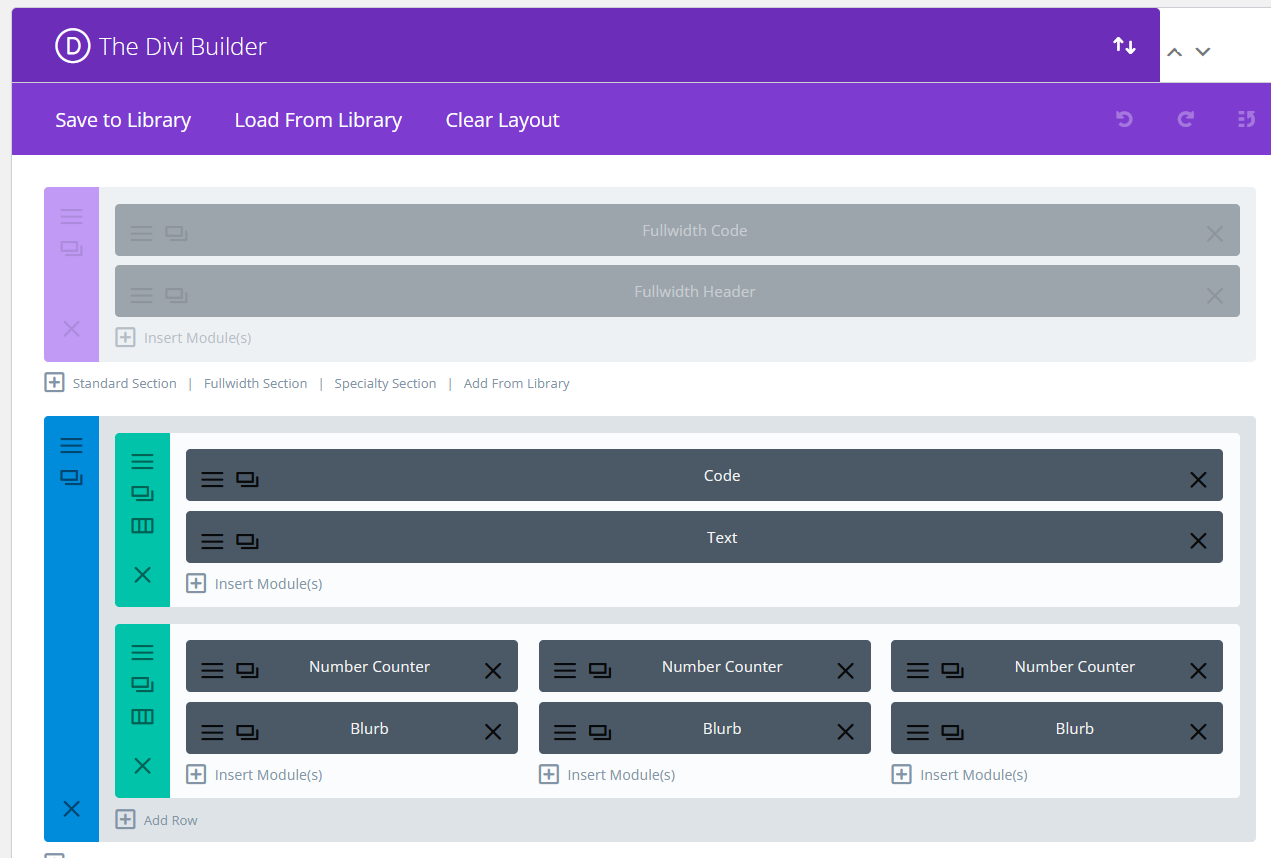Open fullwidth section settings hamburger icon
Viewport: 1271px width, 858px height.
coord(71,216)
